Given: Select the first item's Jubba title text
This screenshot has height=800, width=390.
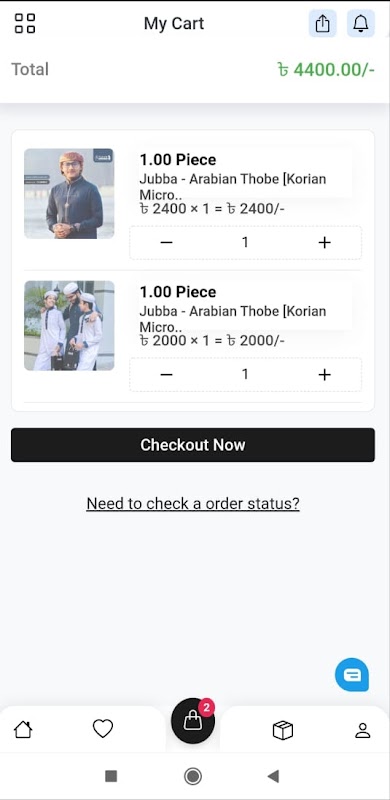Looking at the screenshot, I should [233, 187].
